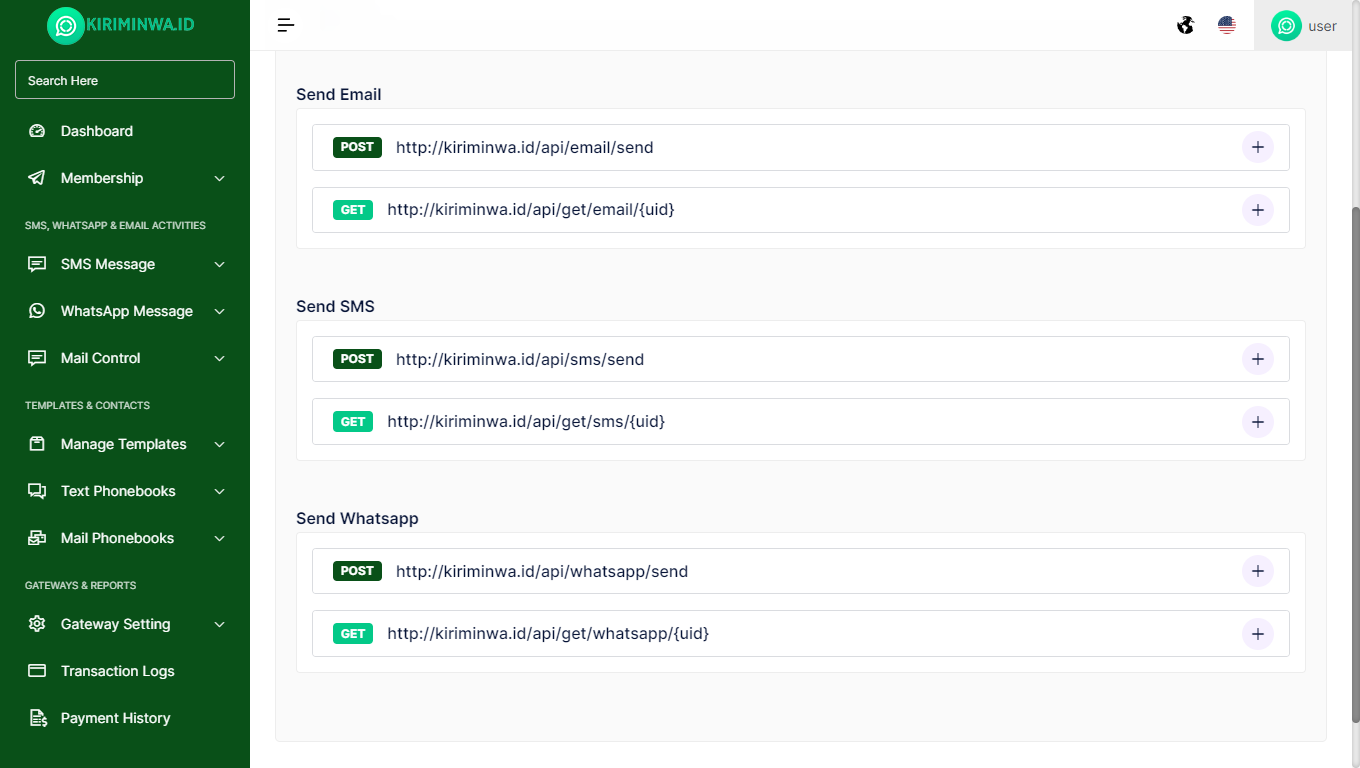Image resolution: width=1360 pixels, height=768 pixels.
Task: Click the Text Phonebooks icon
Action: (37, 491)
